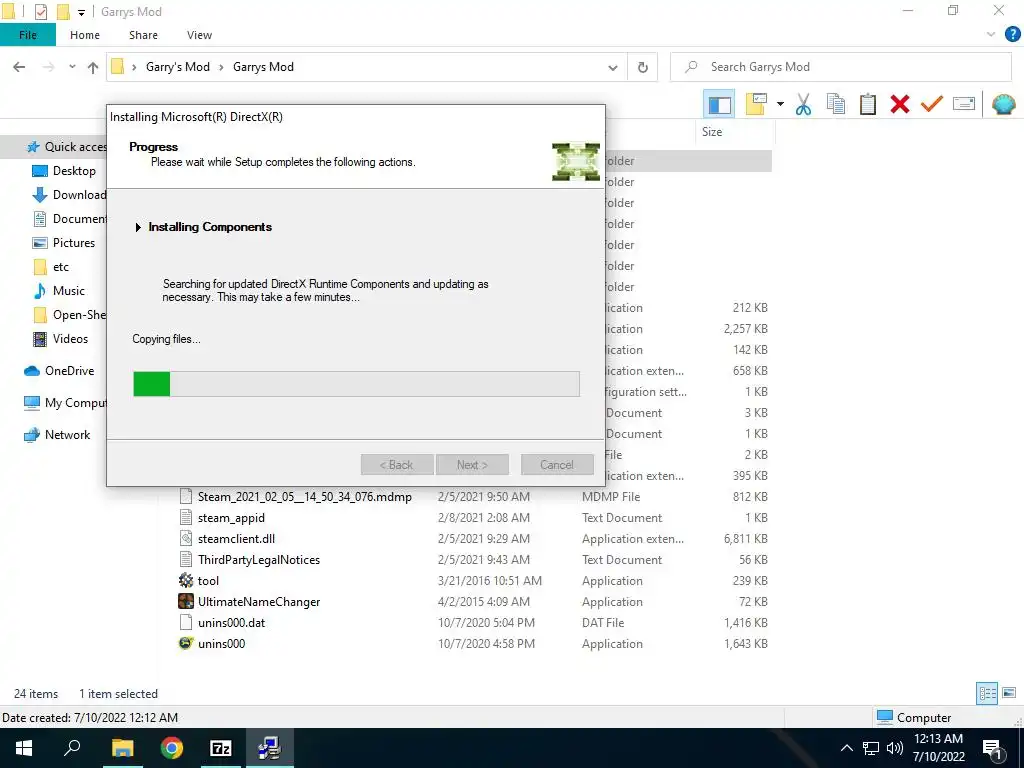Click Garry's Mod in the address breadcrumb

click(178, 67)
